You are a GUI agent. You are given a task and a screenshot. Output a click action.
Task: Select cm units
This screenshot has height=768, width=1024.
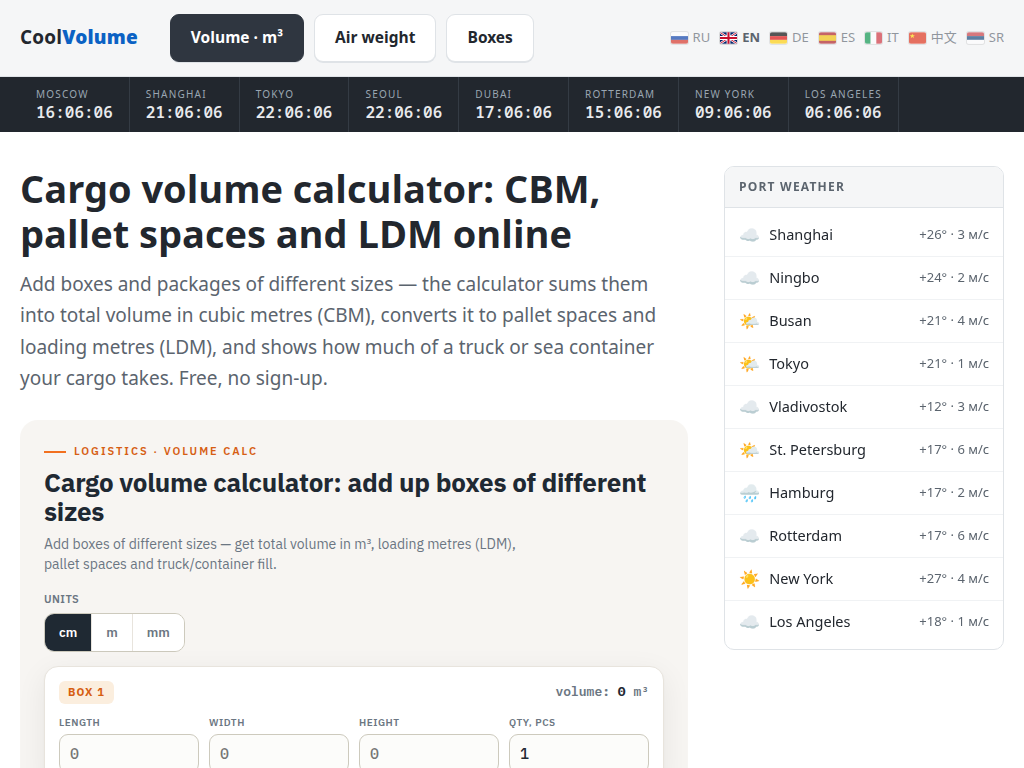(68, 632)
